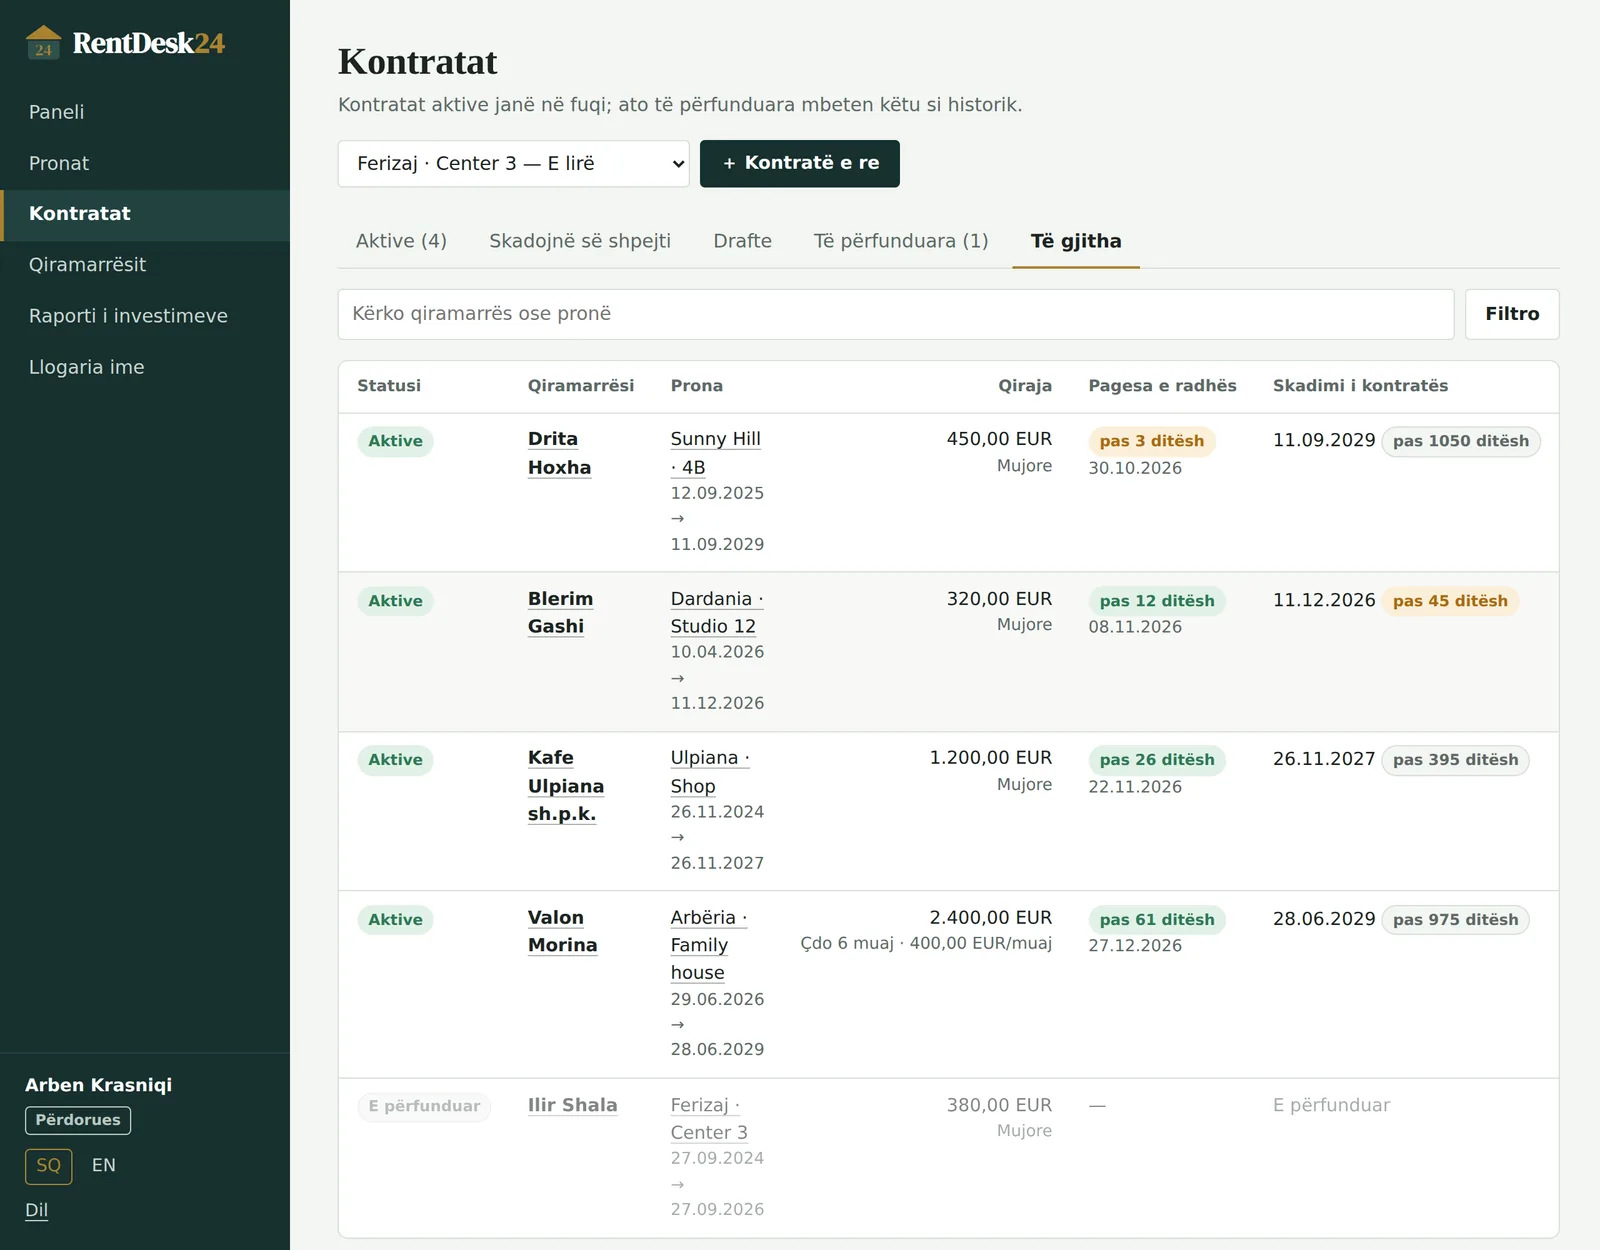Open tenant Drita Hoxha

click(560, 453)
